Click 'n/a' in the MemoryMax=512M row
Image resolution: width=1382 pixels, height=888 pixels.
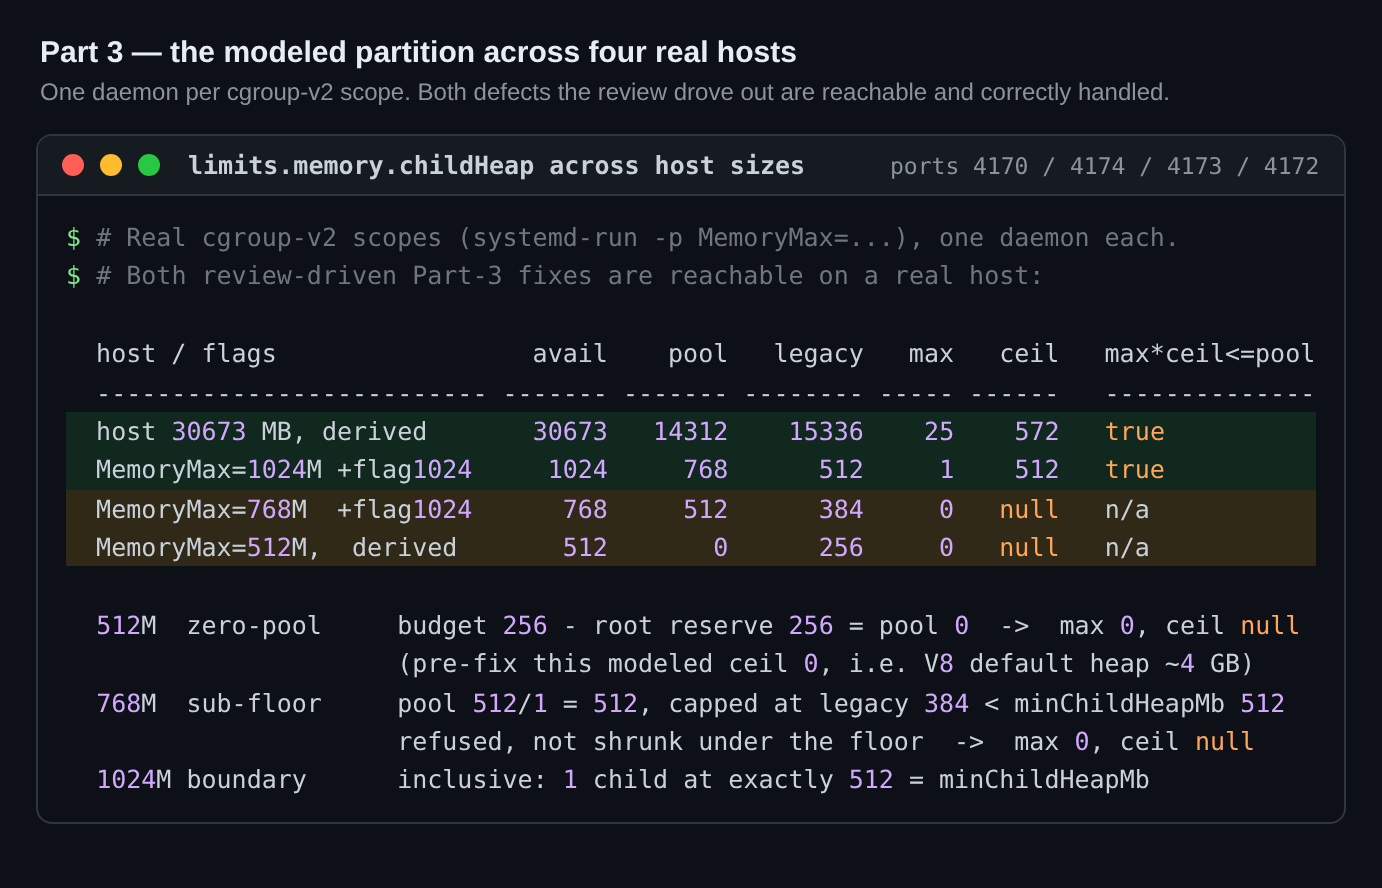pyautogui.click(x=1127, y=548)
